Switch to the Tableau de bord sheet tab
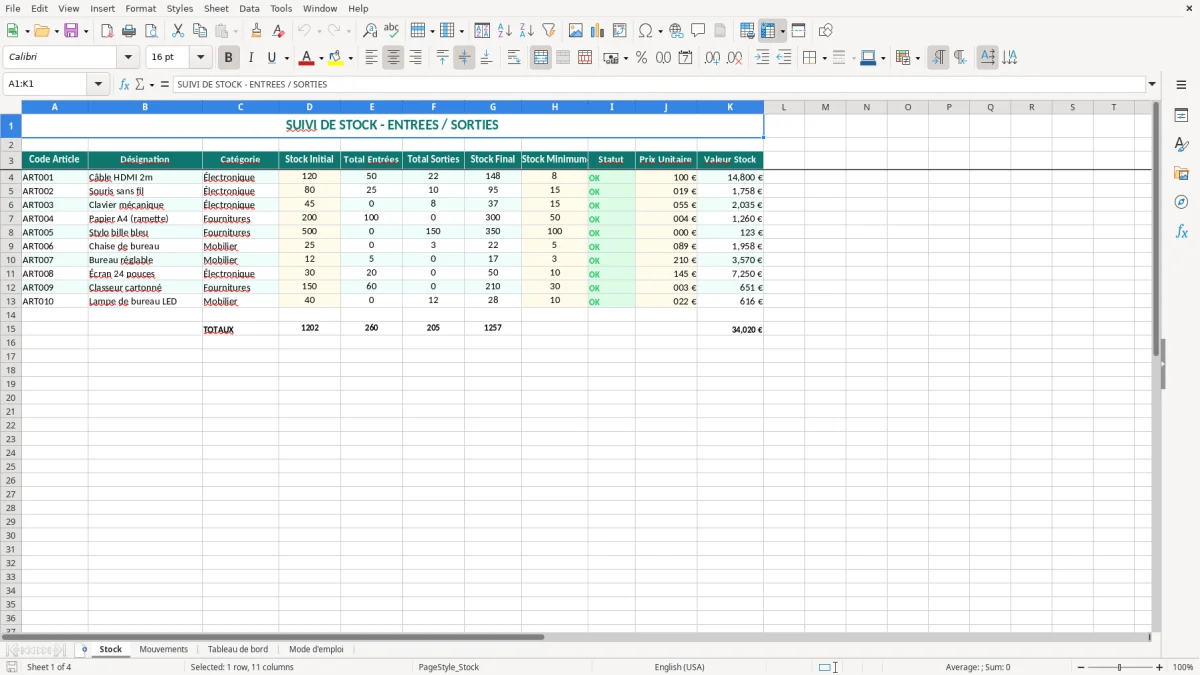Viewport: 1200px width, 675px height. [x=238, y=650]
